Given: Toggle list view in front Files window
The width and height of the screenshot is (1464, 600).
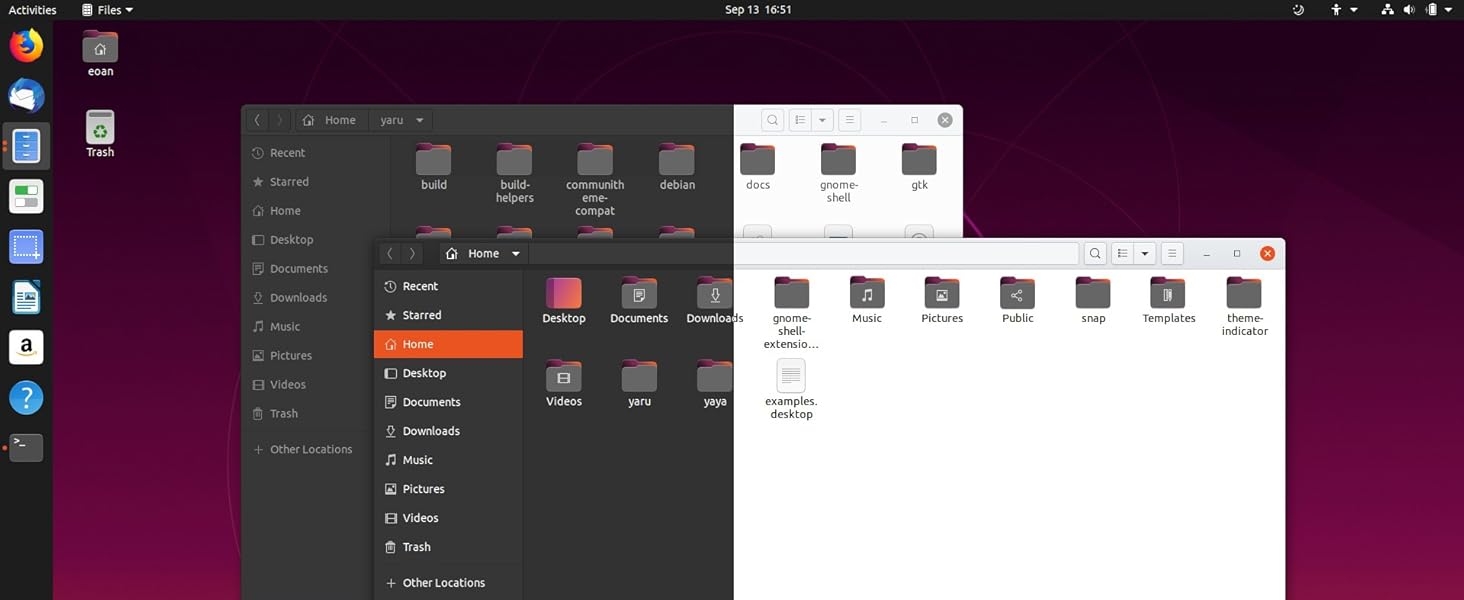Looking at the screenshot, I should (x=1123, y=254).
